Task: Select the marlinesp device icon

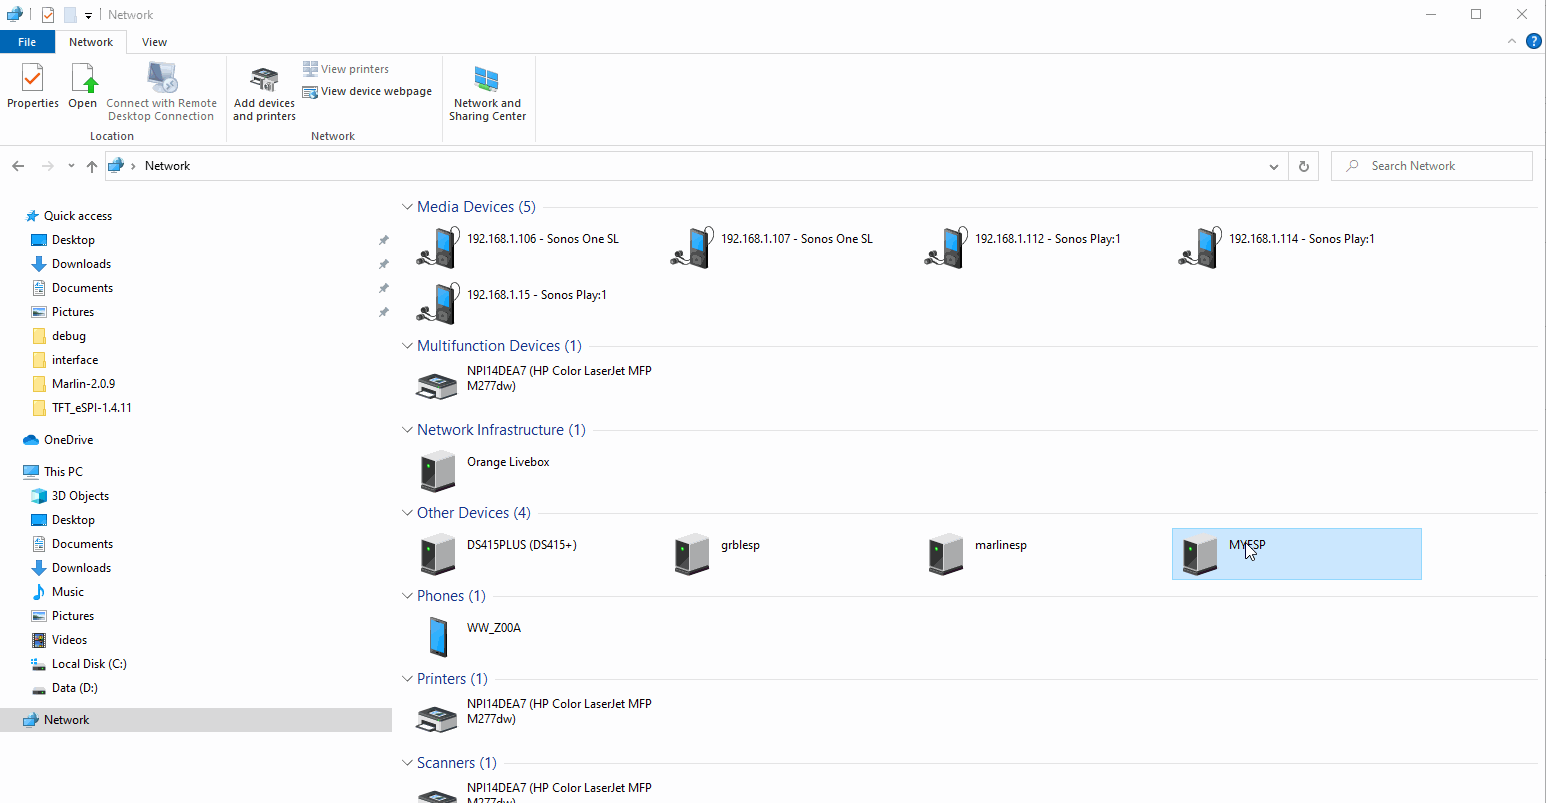Action: (946, 554)
